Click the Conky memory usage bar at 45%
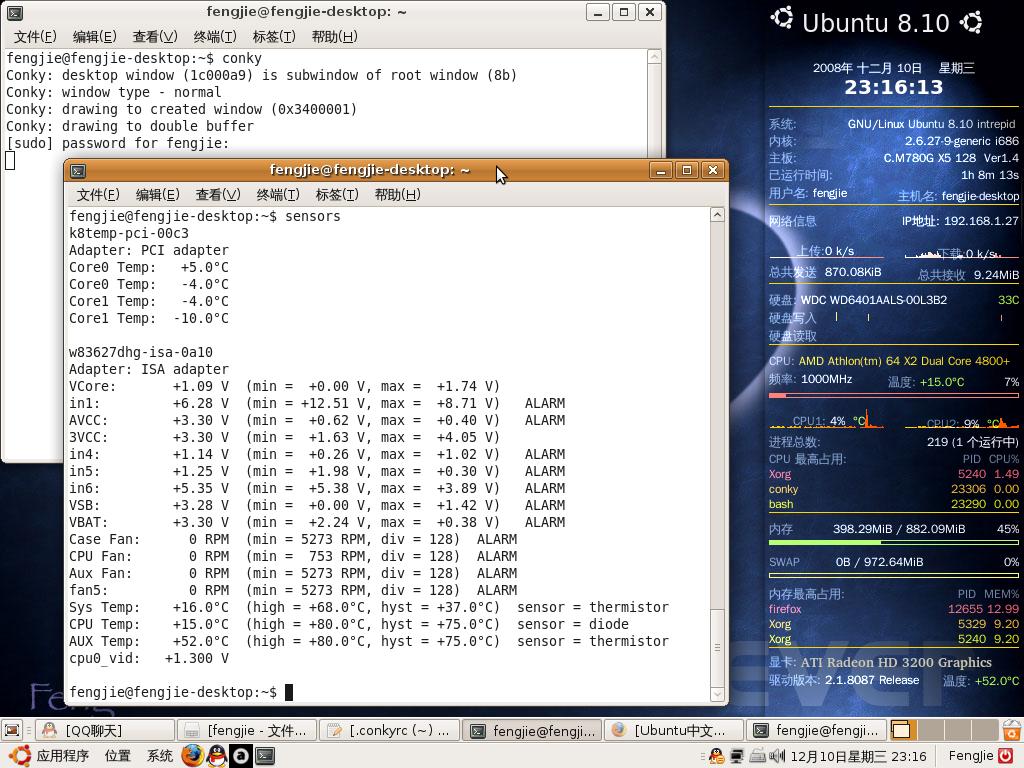1024x768 pixels. tap(893, 542)
